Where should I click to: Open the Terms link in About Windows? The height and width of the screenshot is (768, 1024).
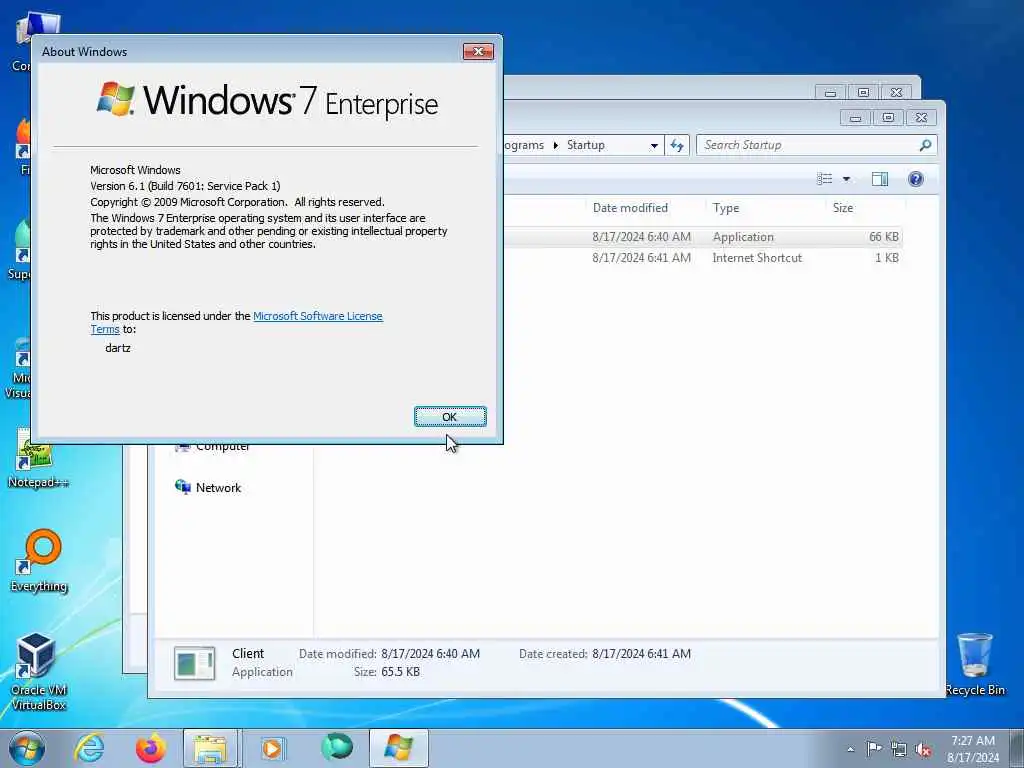[104, 329]
